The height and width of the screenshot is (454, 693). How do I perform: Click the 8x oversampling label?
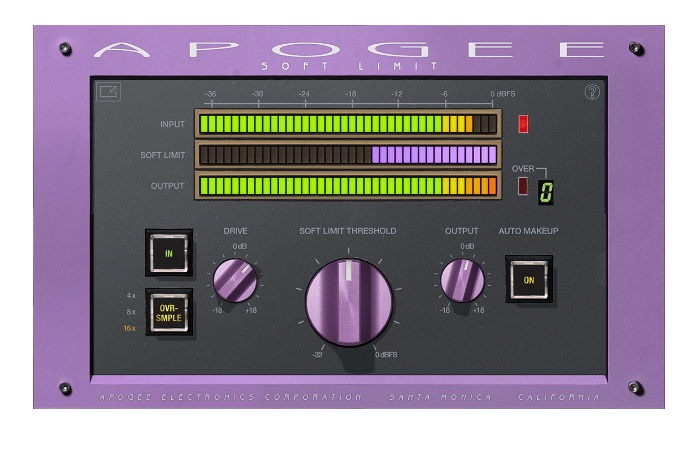(131, 312)
